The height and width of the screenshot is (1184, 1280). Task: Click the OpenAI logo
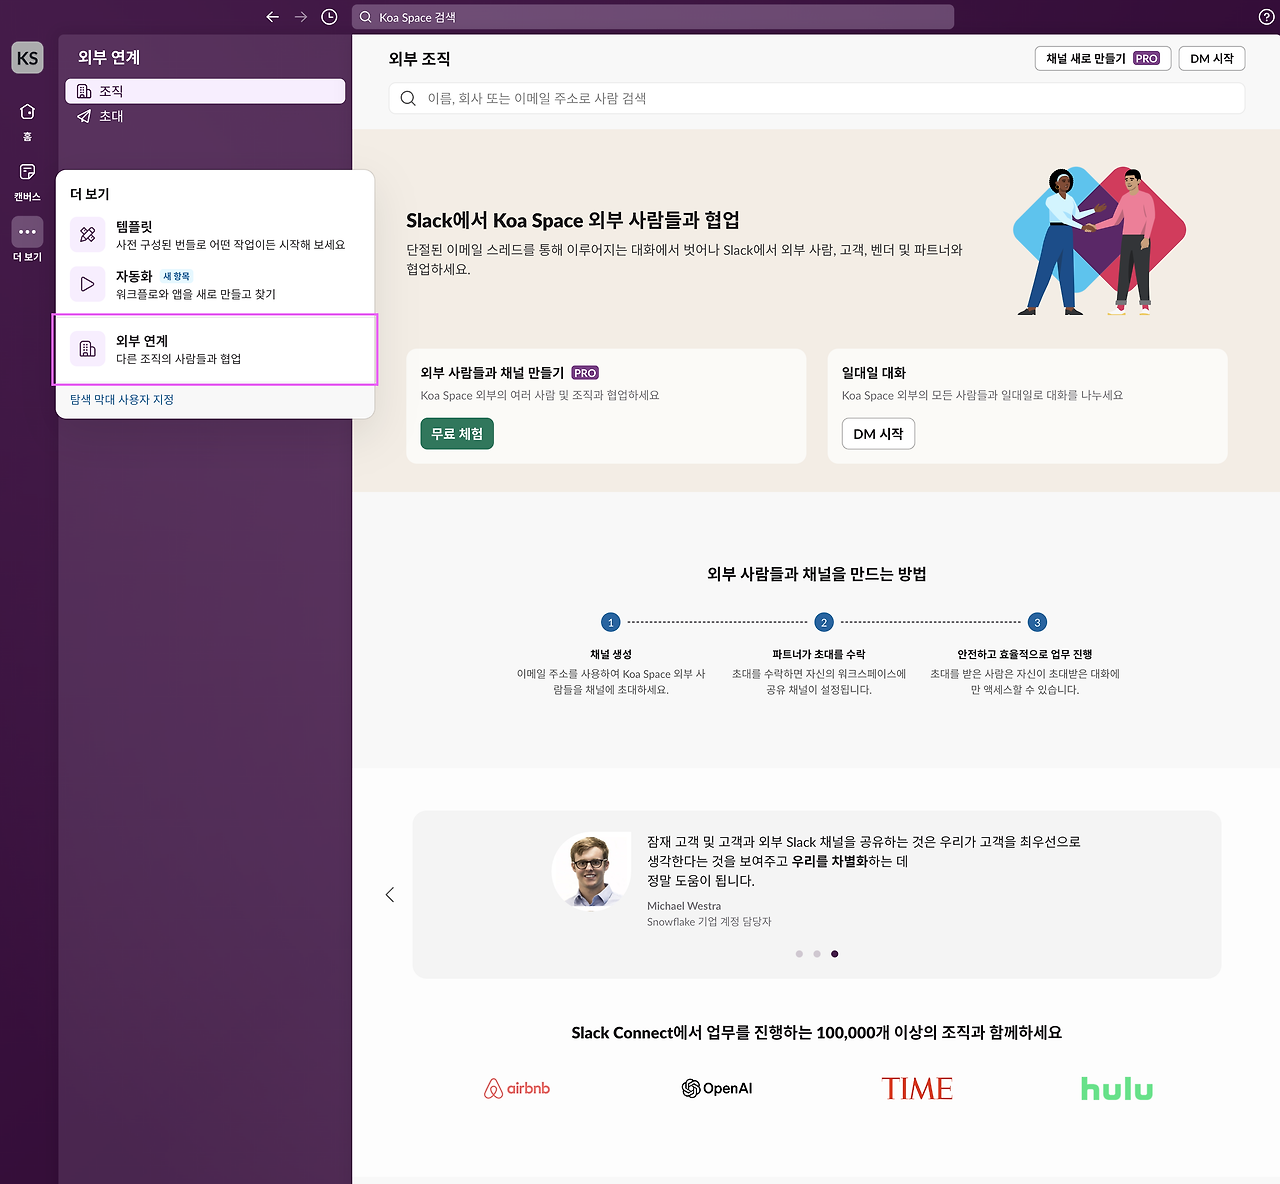[717, 1088]
